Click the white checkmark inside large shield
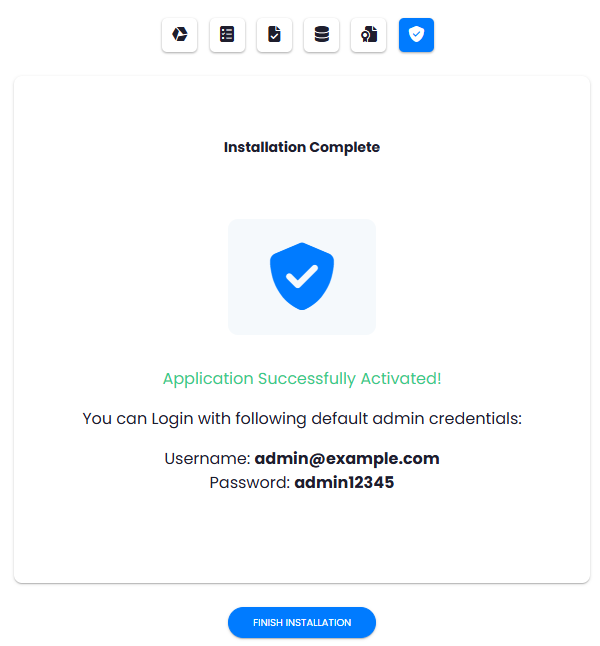 click(x=302, y=276)
